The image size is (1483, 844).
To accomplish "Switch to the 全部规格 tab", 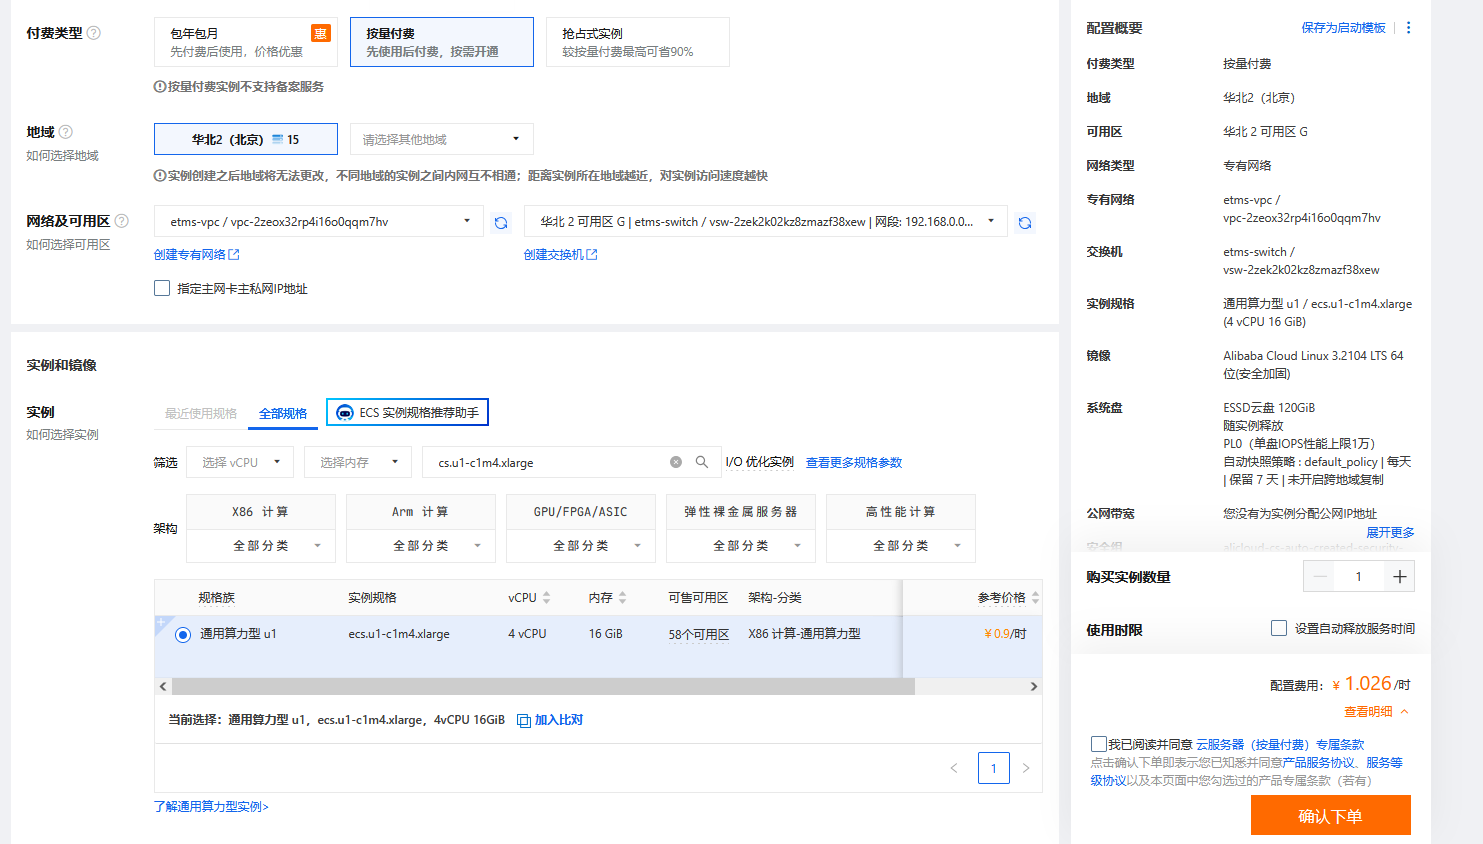I will pos(283,413).
